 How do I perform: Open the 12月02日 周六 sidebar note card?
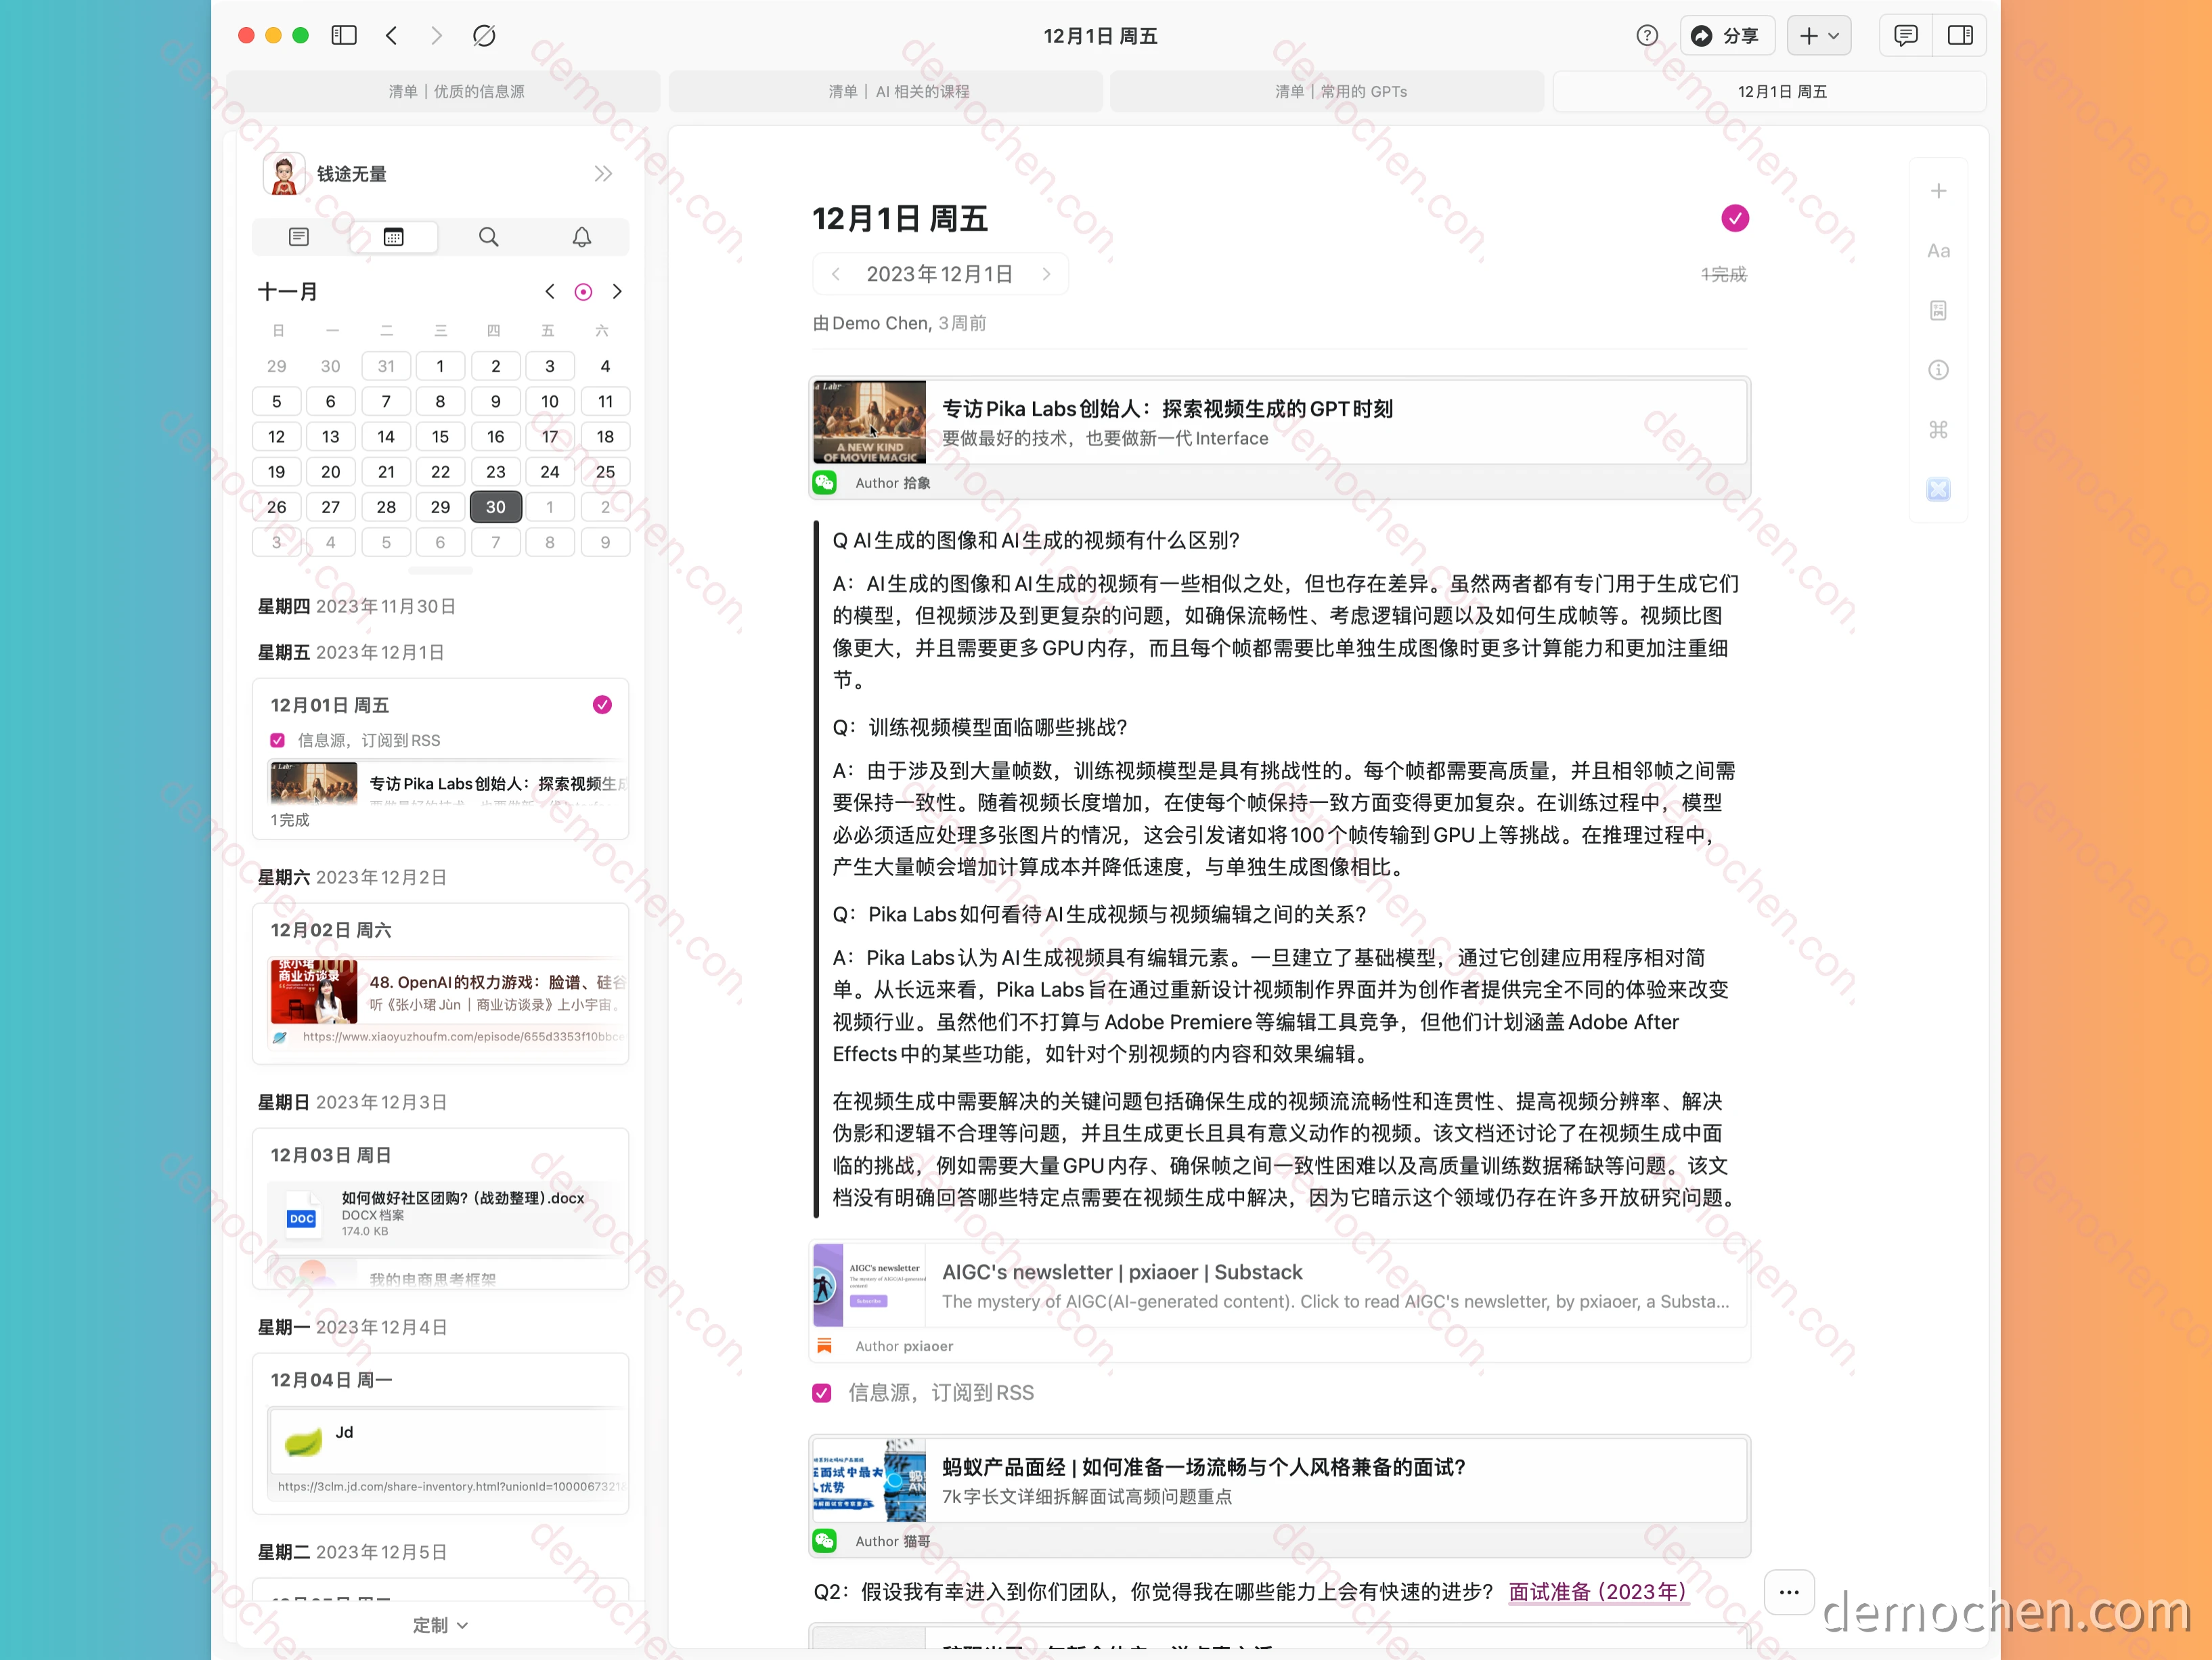(441, 983)
